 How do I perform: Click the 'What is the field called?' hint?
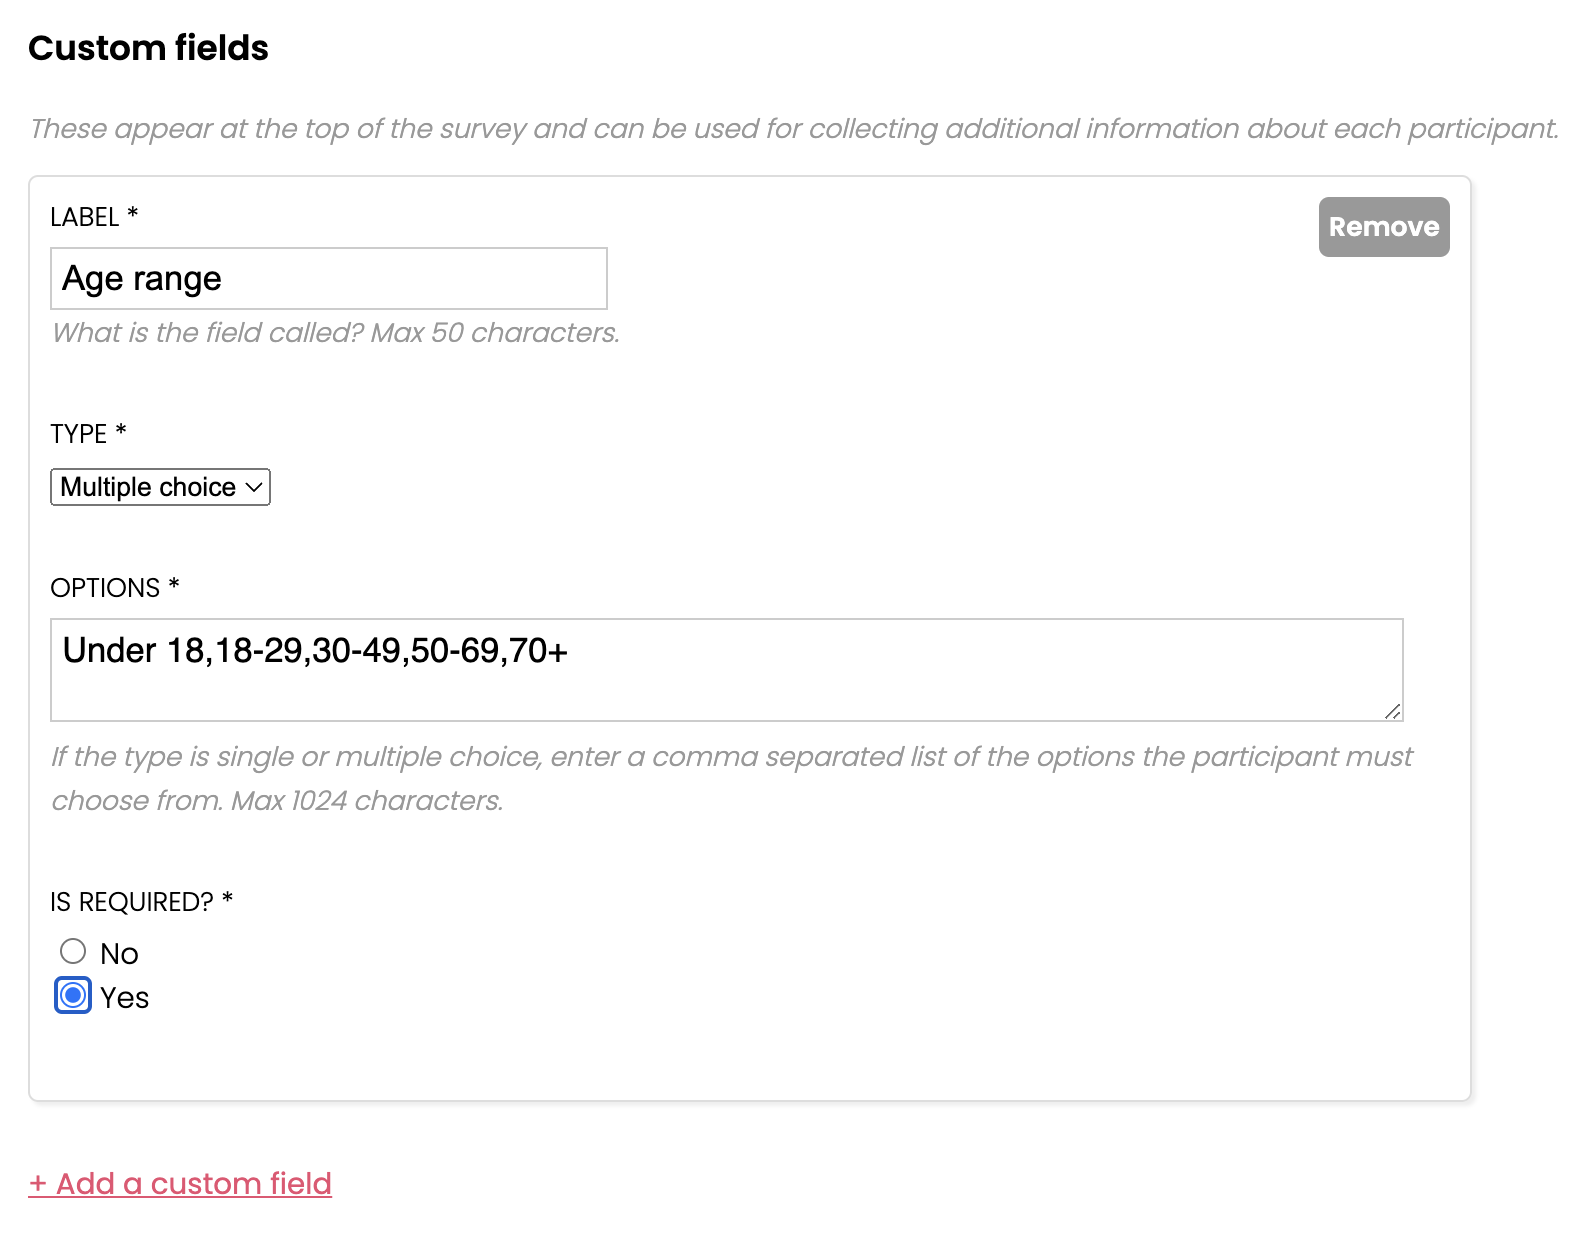(336, 333)
